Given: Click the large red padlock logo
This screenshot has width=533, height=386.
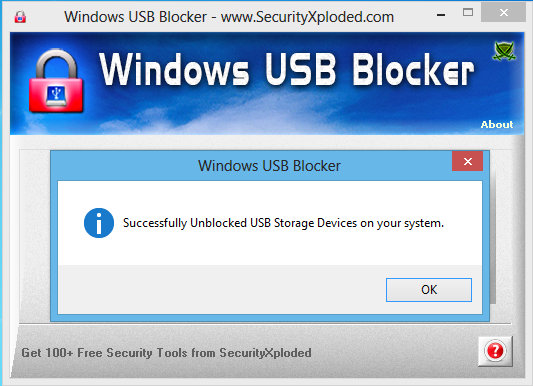Looking at the screenshot, I should click(56, 81).
